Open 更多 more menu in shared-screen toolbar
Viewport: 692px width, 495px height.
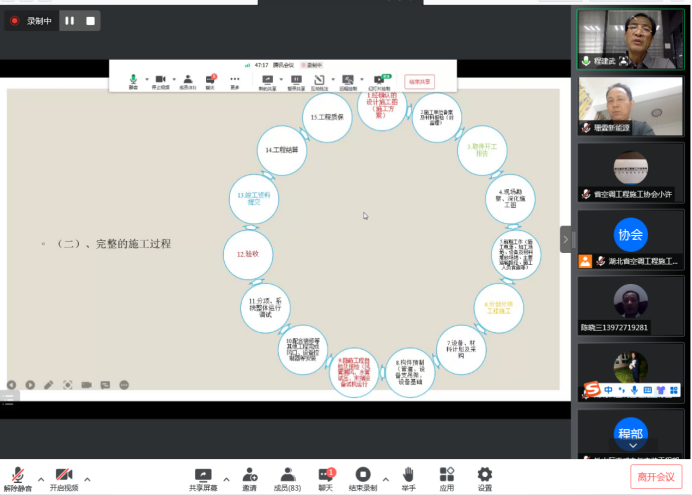tap(235, 82)
